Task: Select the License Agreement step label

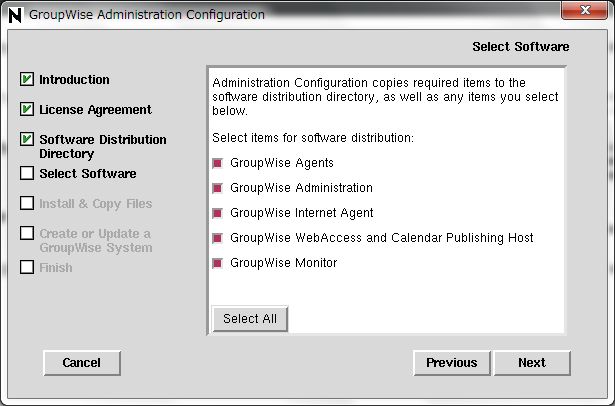Action: point(95,110)
